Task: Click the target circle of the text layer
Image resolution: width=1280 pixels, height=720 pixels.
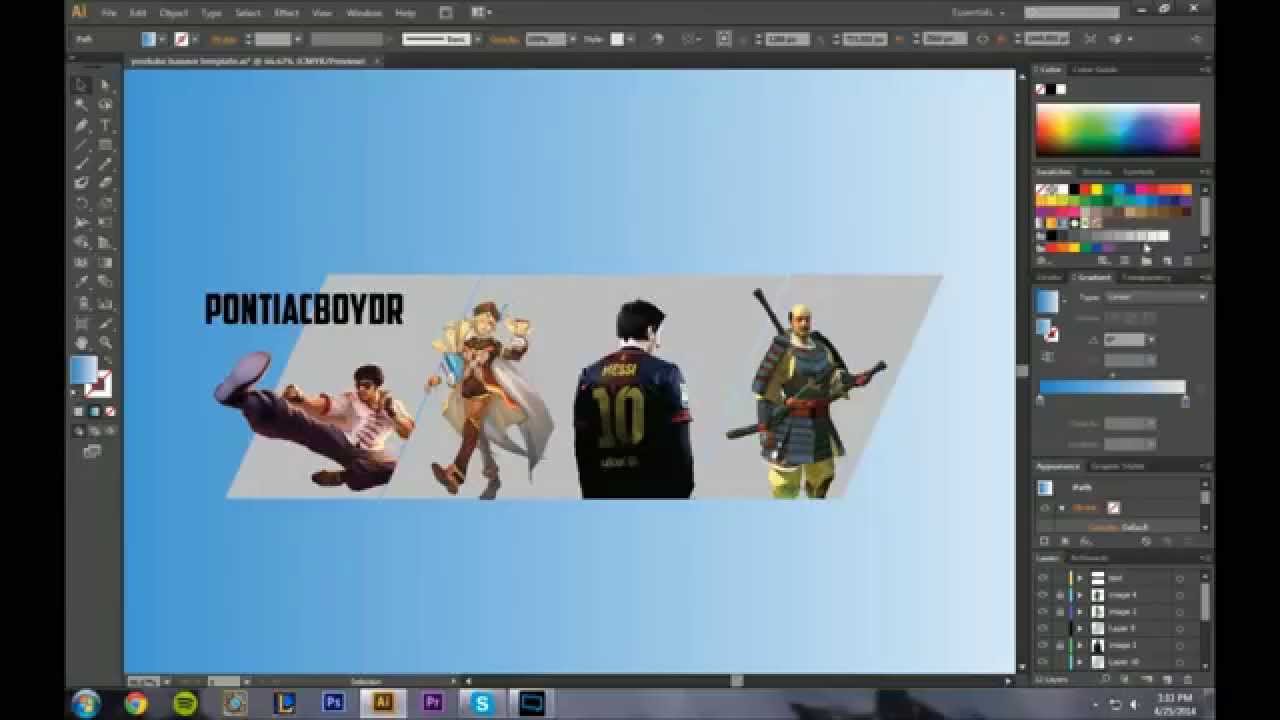Action: (x=1180, y=578)
